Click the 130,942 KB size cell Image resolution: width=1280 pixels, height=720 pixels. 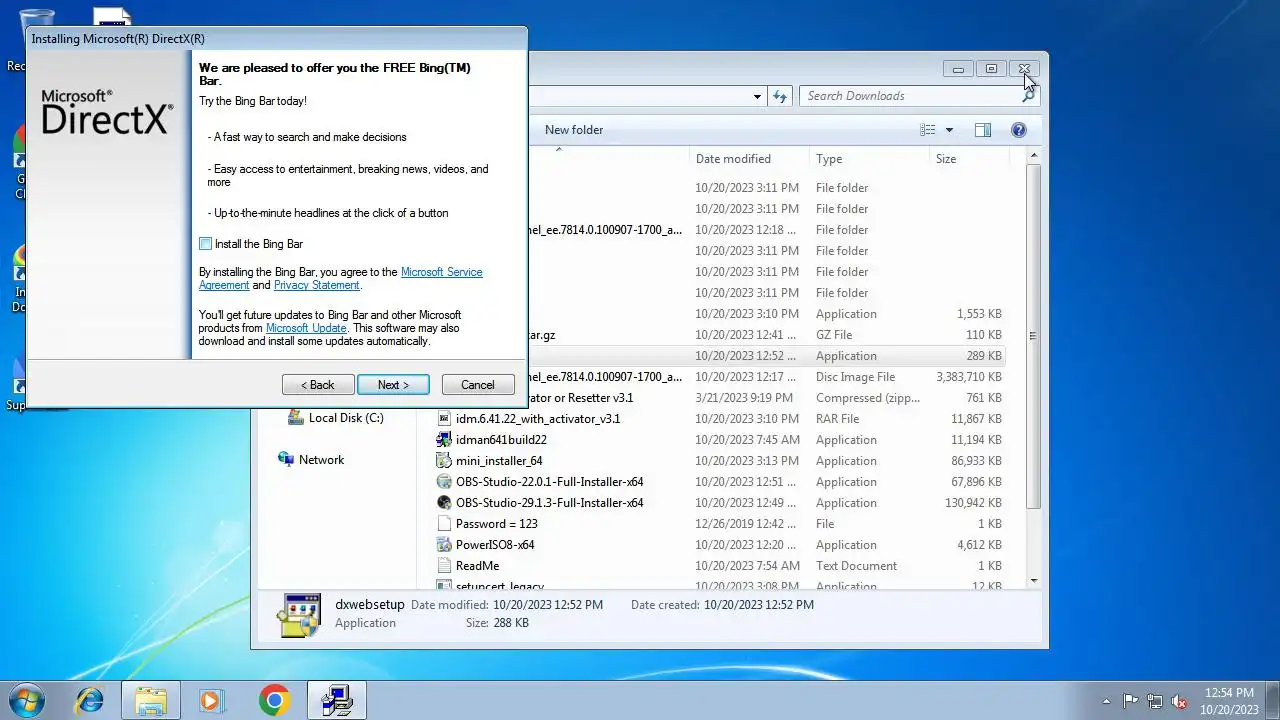tap(973, 503)
